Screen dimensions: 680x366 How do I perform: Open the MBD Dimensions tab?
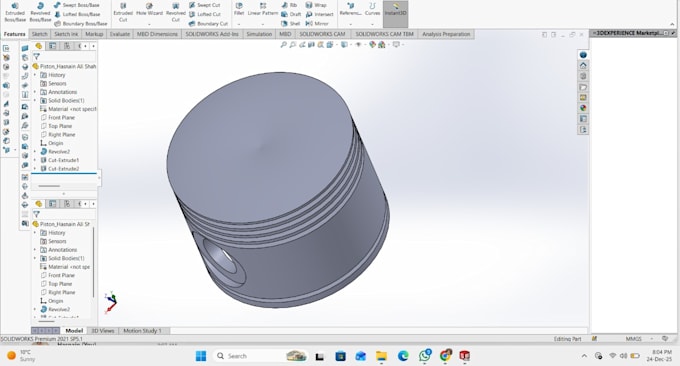click(x=157, y=34)
